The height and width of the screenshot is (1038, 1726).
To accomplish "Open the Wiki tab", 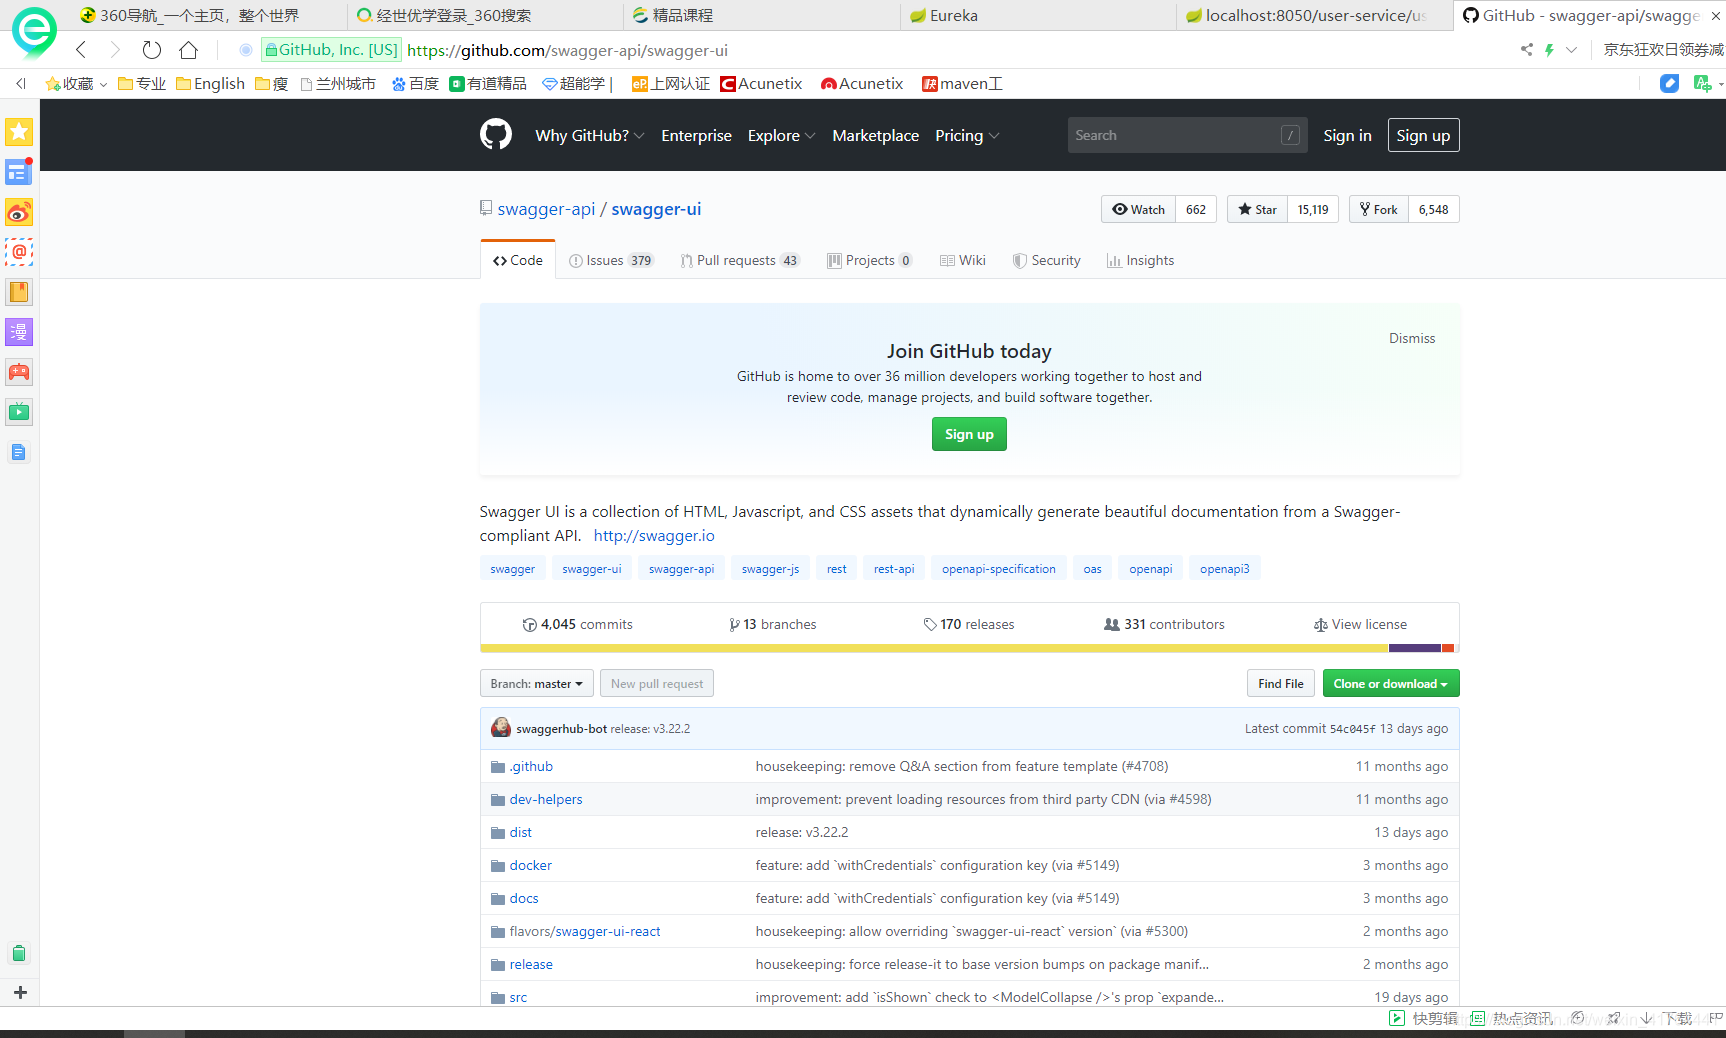I will click(x=962, y=260).
